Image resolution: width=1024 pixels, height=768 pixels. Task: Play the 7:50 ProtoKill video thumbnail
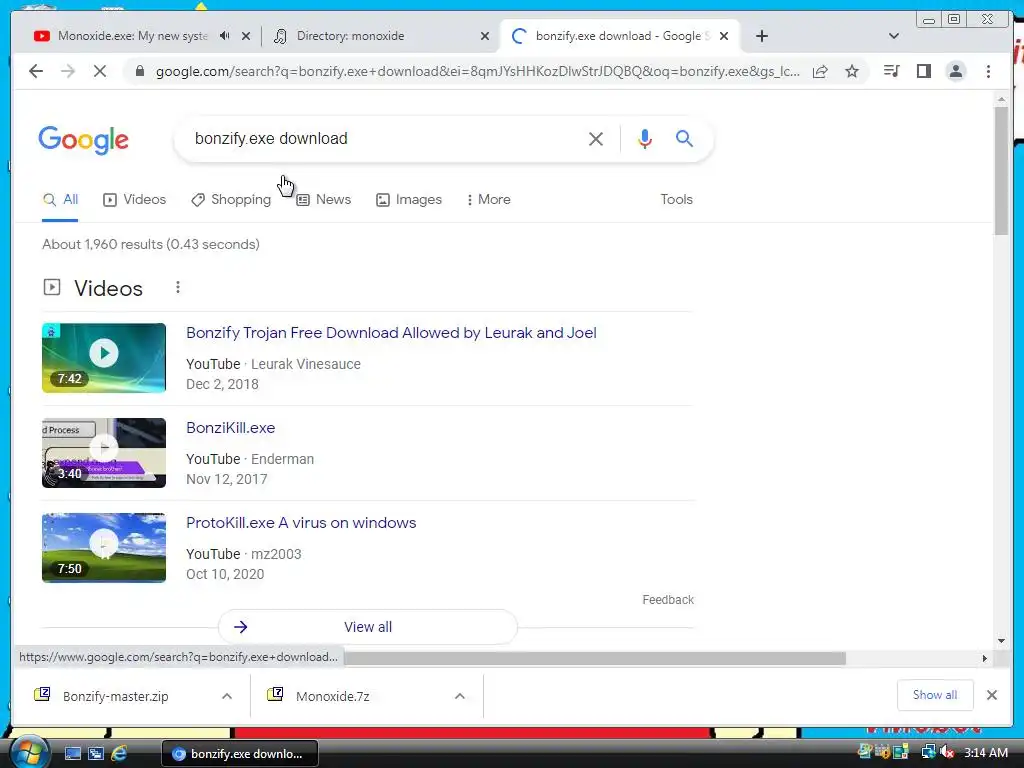coord(104,548)
